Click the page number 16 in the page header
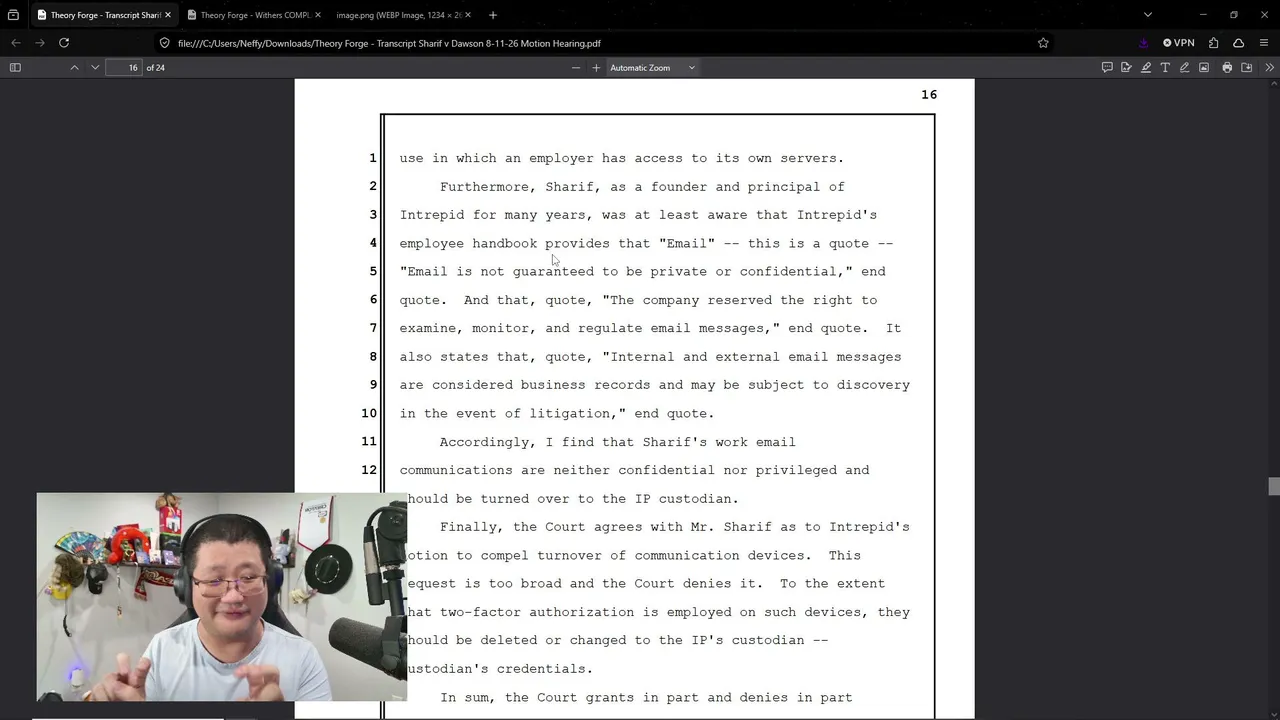Viewport: 1280px width, 720px height. tap(929, 94)
